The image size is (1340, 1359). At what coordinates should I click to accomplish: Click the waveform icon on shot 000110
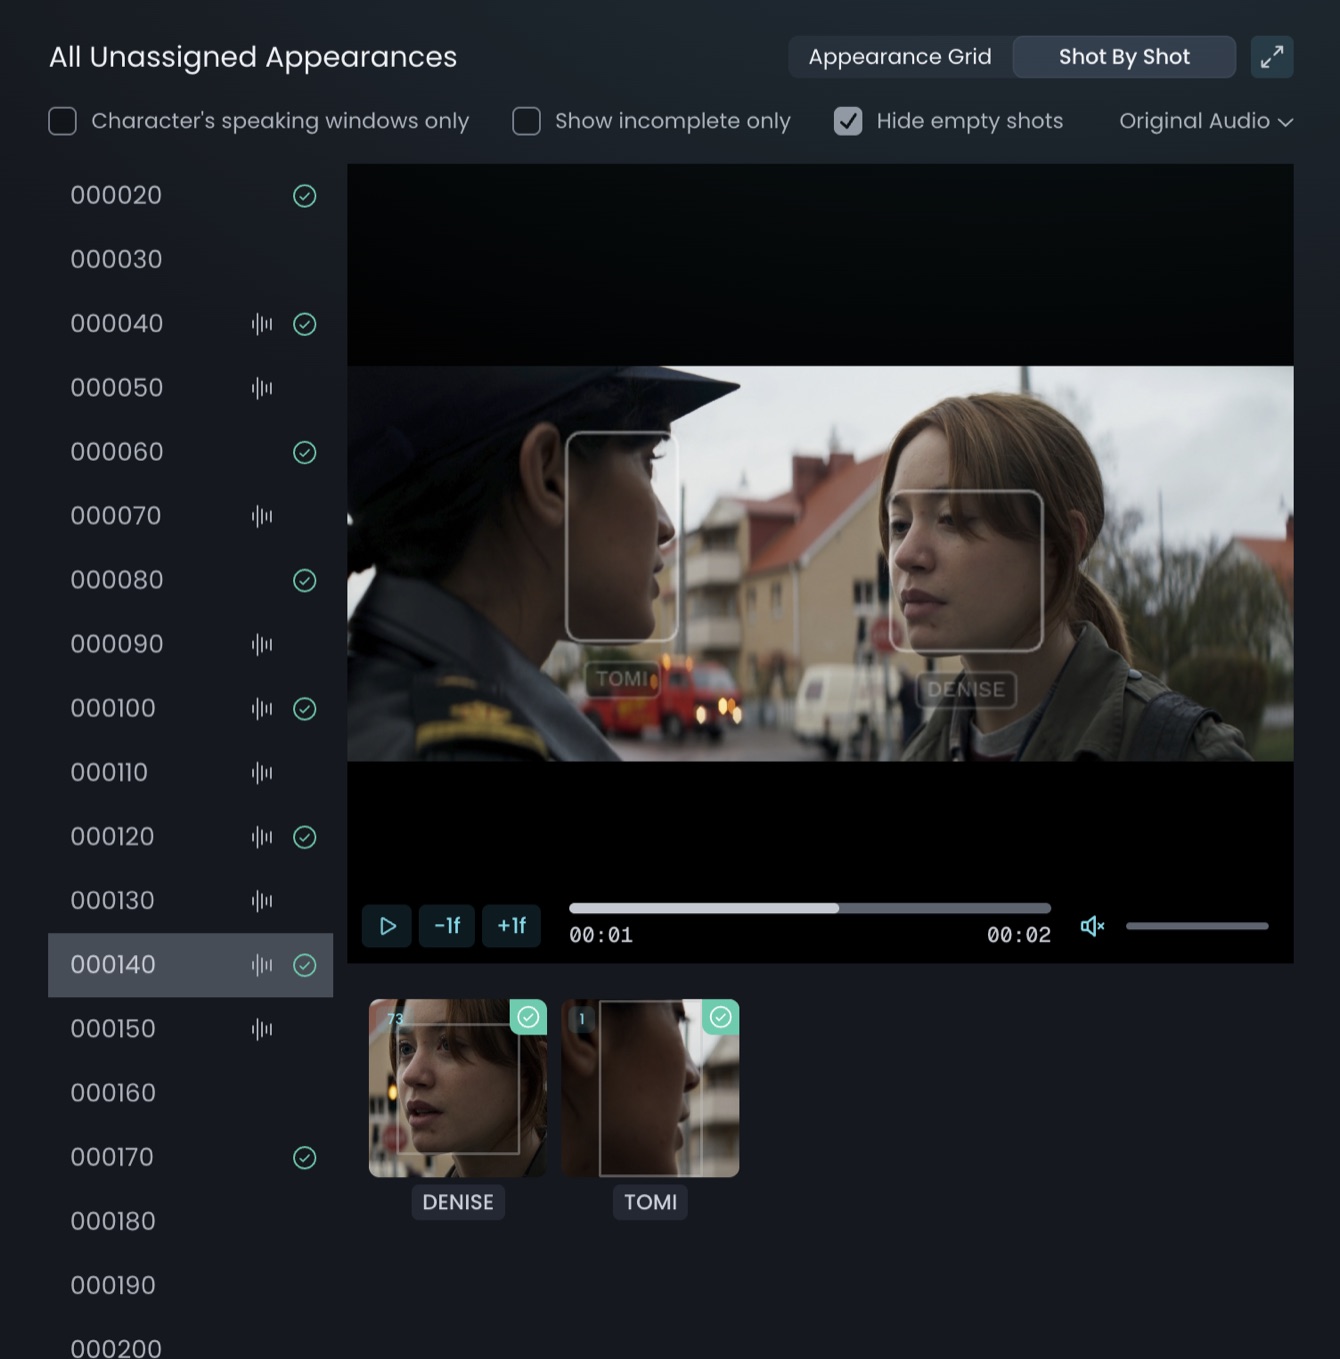click(262, 772)
